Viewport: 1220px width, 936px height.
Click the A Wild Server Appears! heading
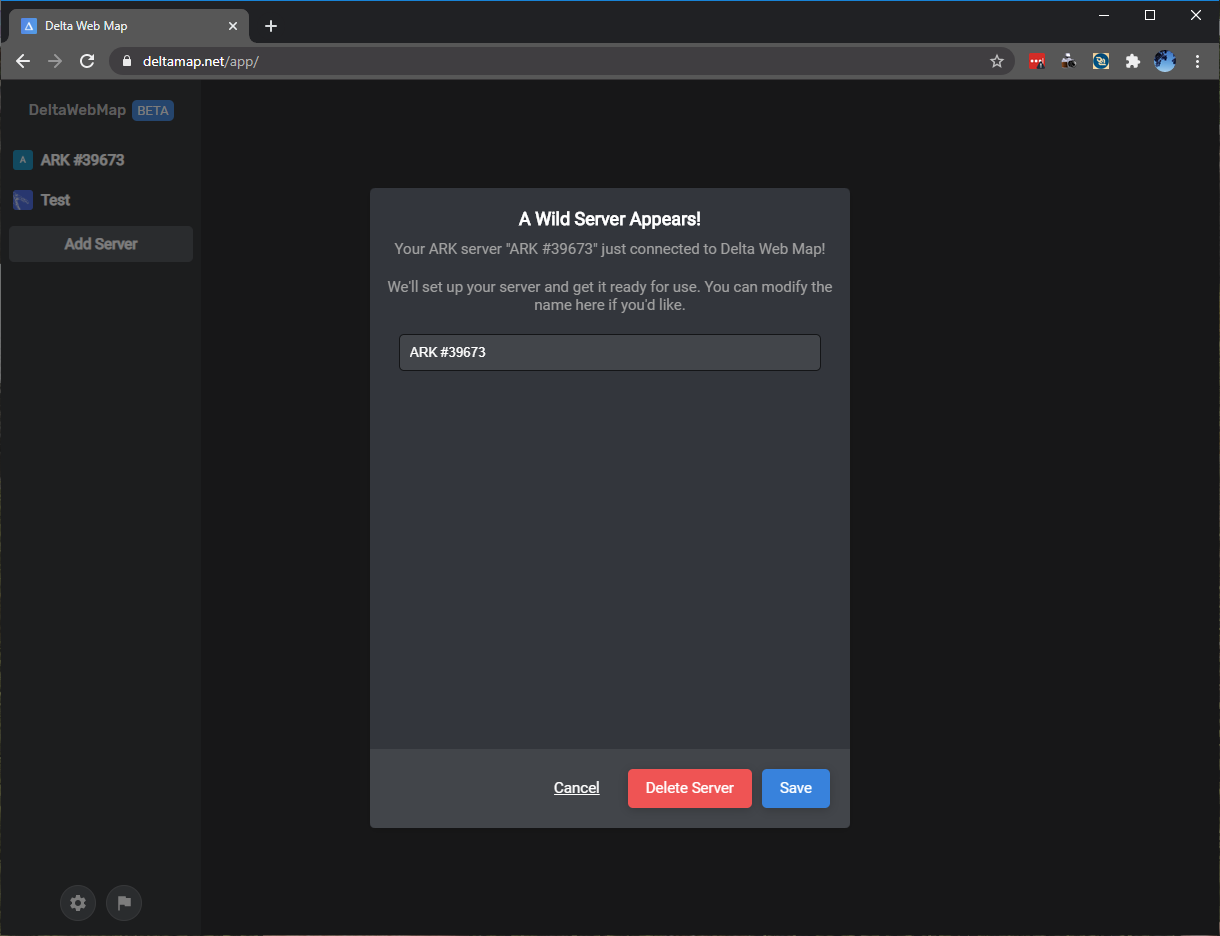click(x=610, y=219)
